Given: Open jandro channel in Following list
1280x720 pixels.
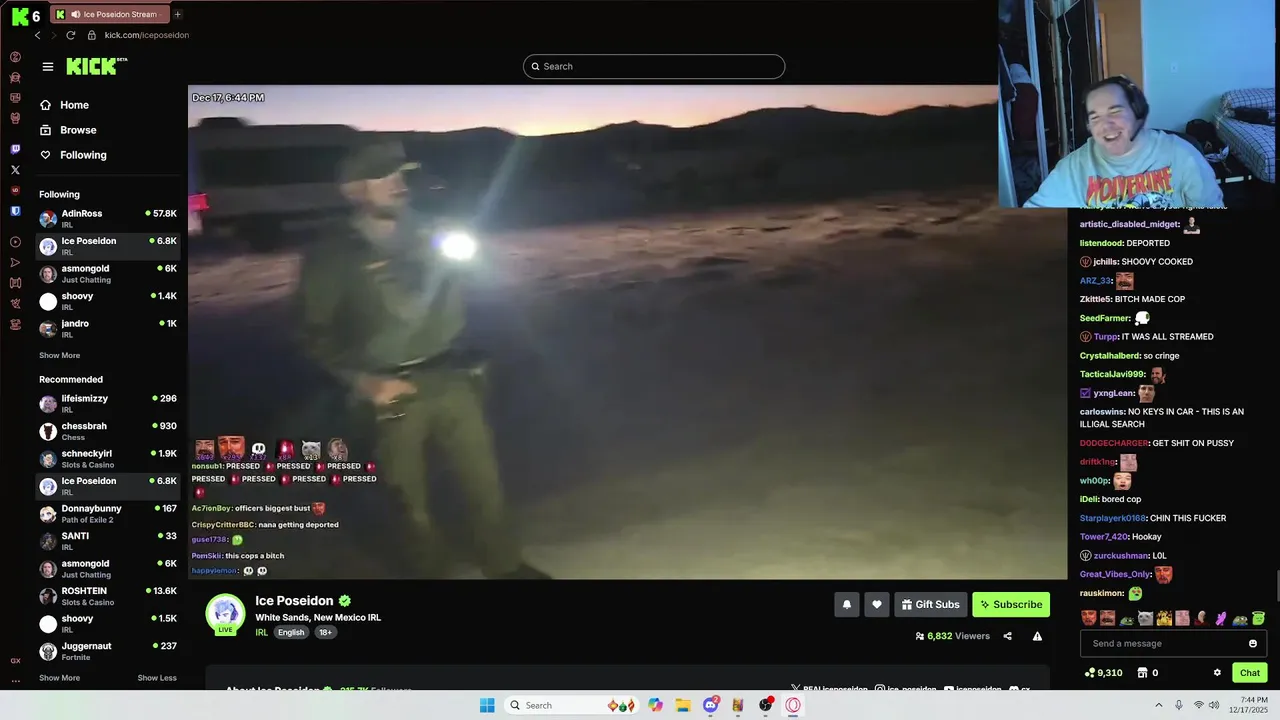Looking at the screenshot, I should tap(108, 328).
